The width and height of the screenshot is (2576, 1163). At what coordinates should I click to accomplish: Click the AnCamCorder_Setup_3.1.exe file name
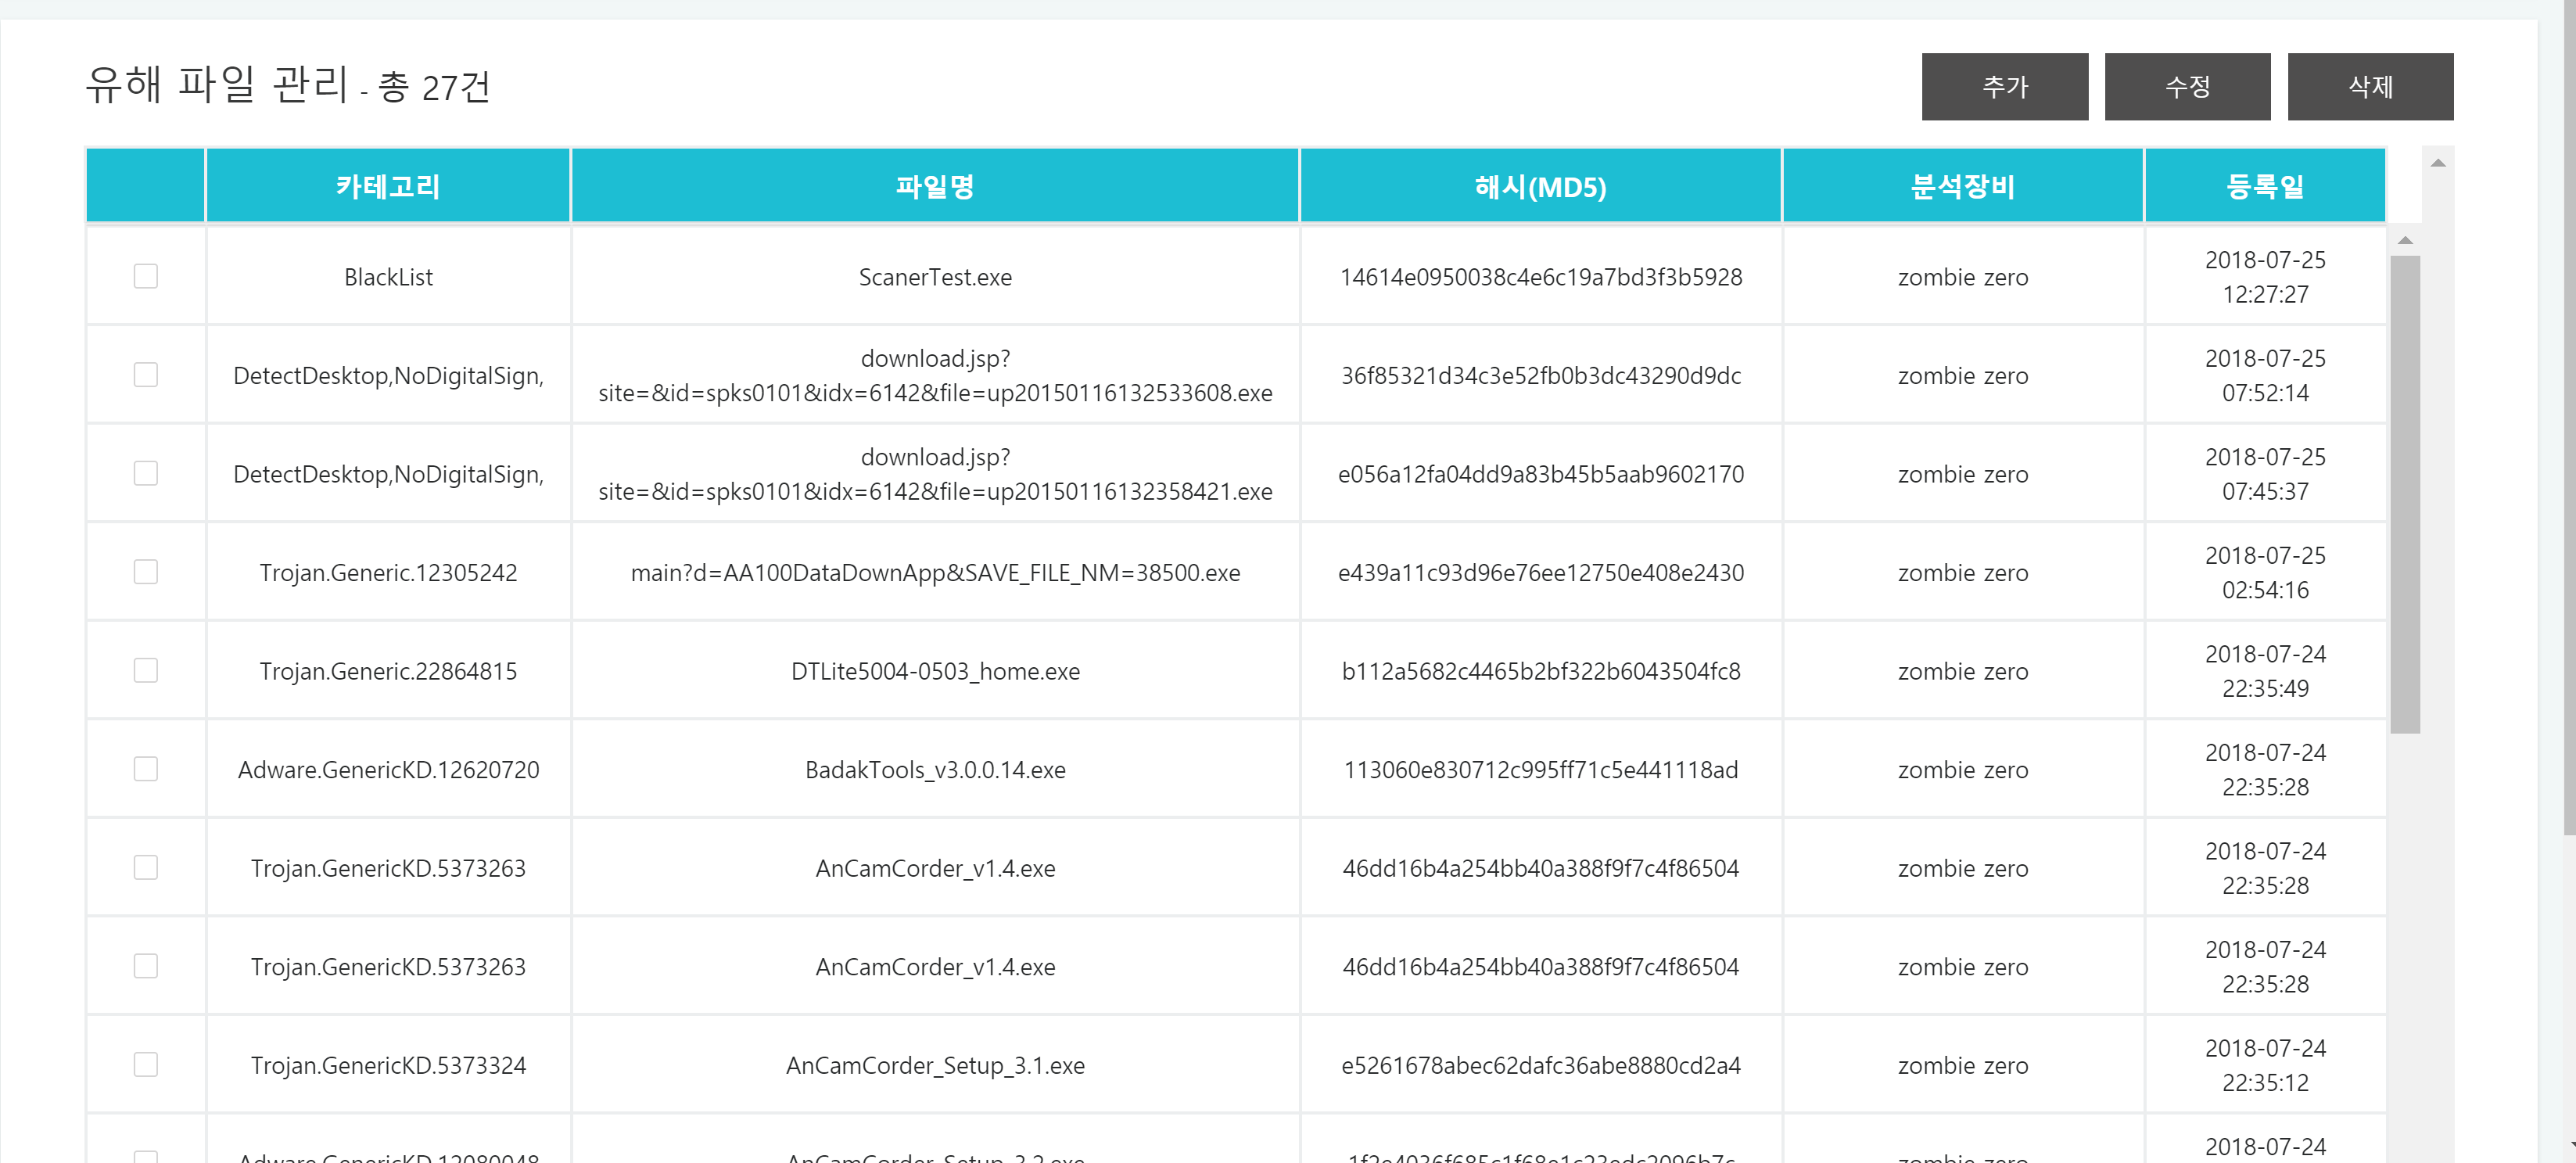935,1066
